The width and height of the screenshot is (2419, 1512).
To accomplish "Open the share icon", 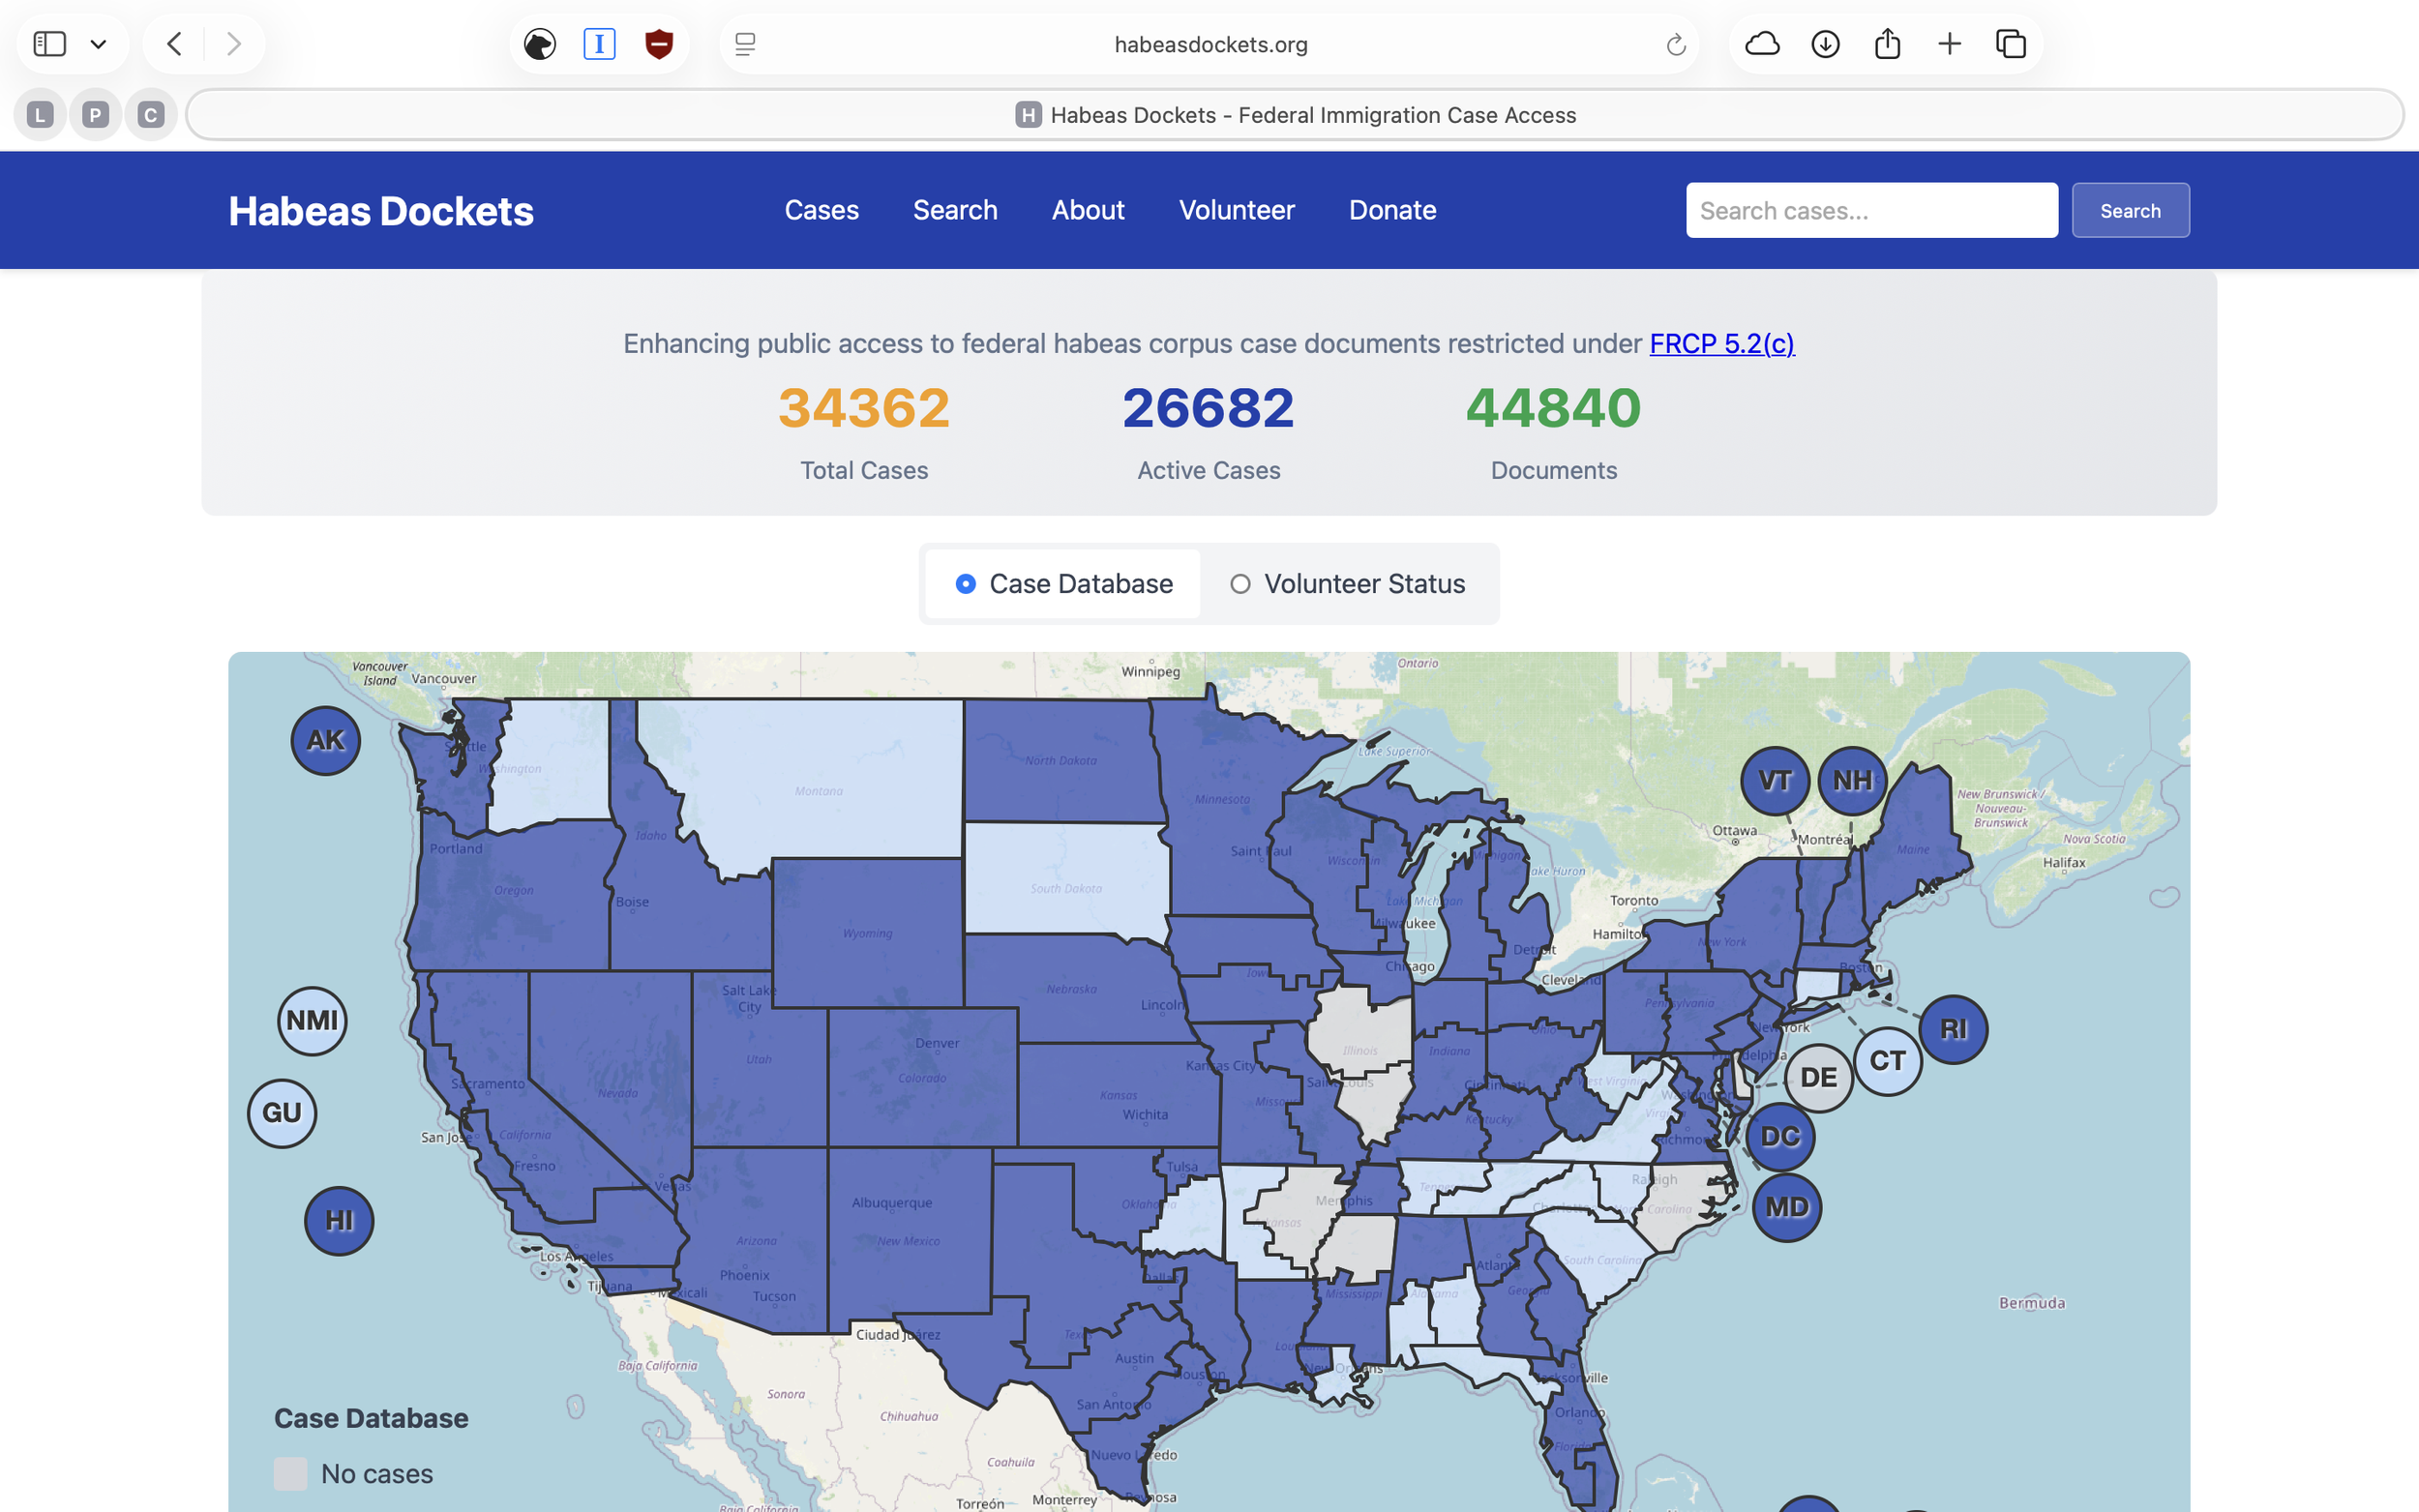I will tap(1887, 44).
